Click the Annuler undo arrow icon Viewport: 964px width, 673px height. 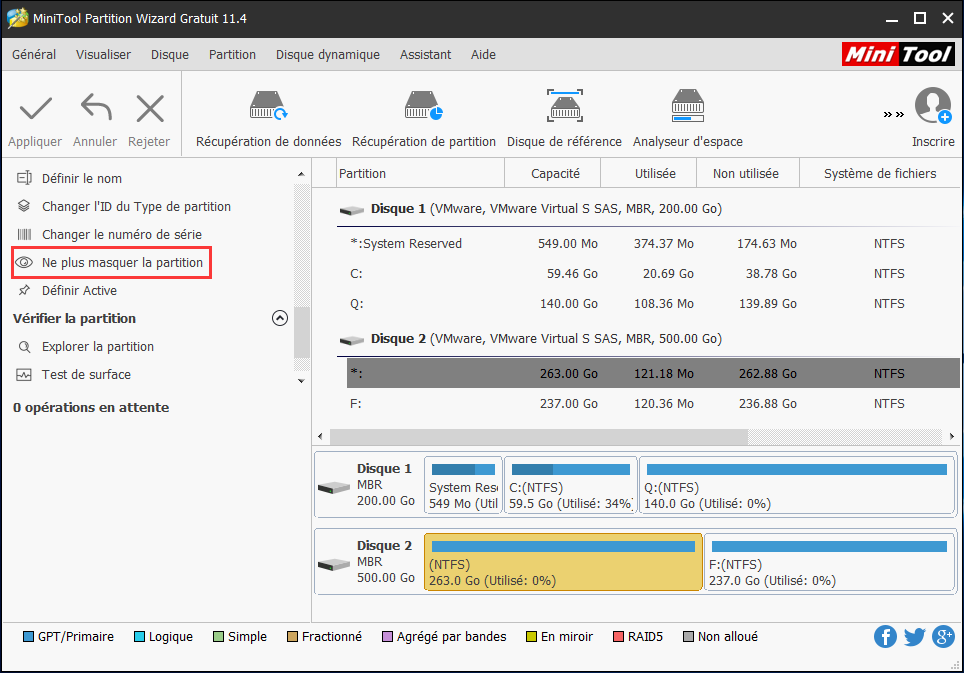[x=96, y=107]
